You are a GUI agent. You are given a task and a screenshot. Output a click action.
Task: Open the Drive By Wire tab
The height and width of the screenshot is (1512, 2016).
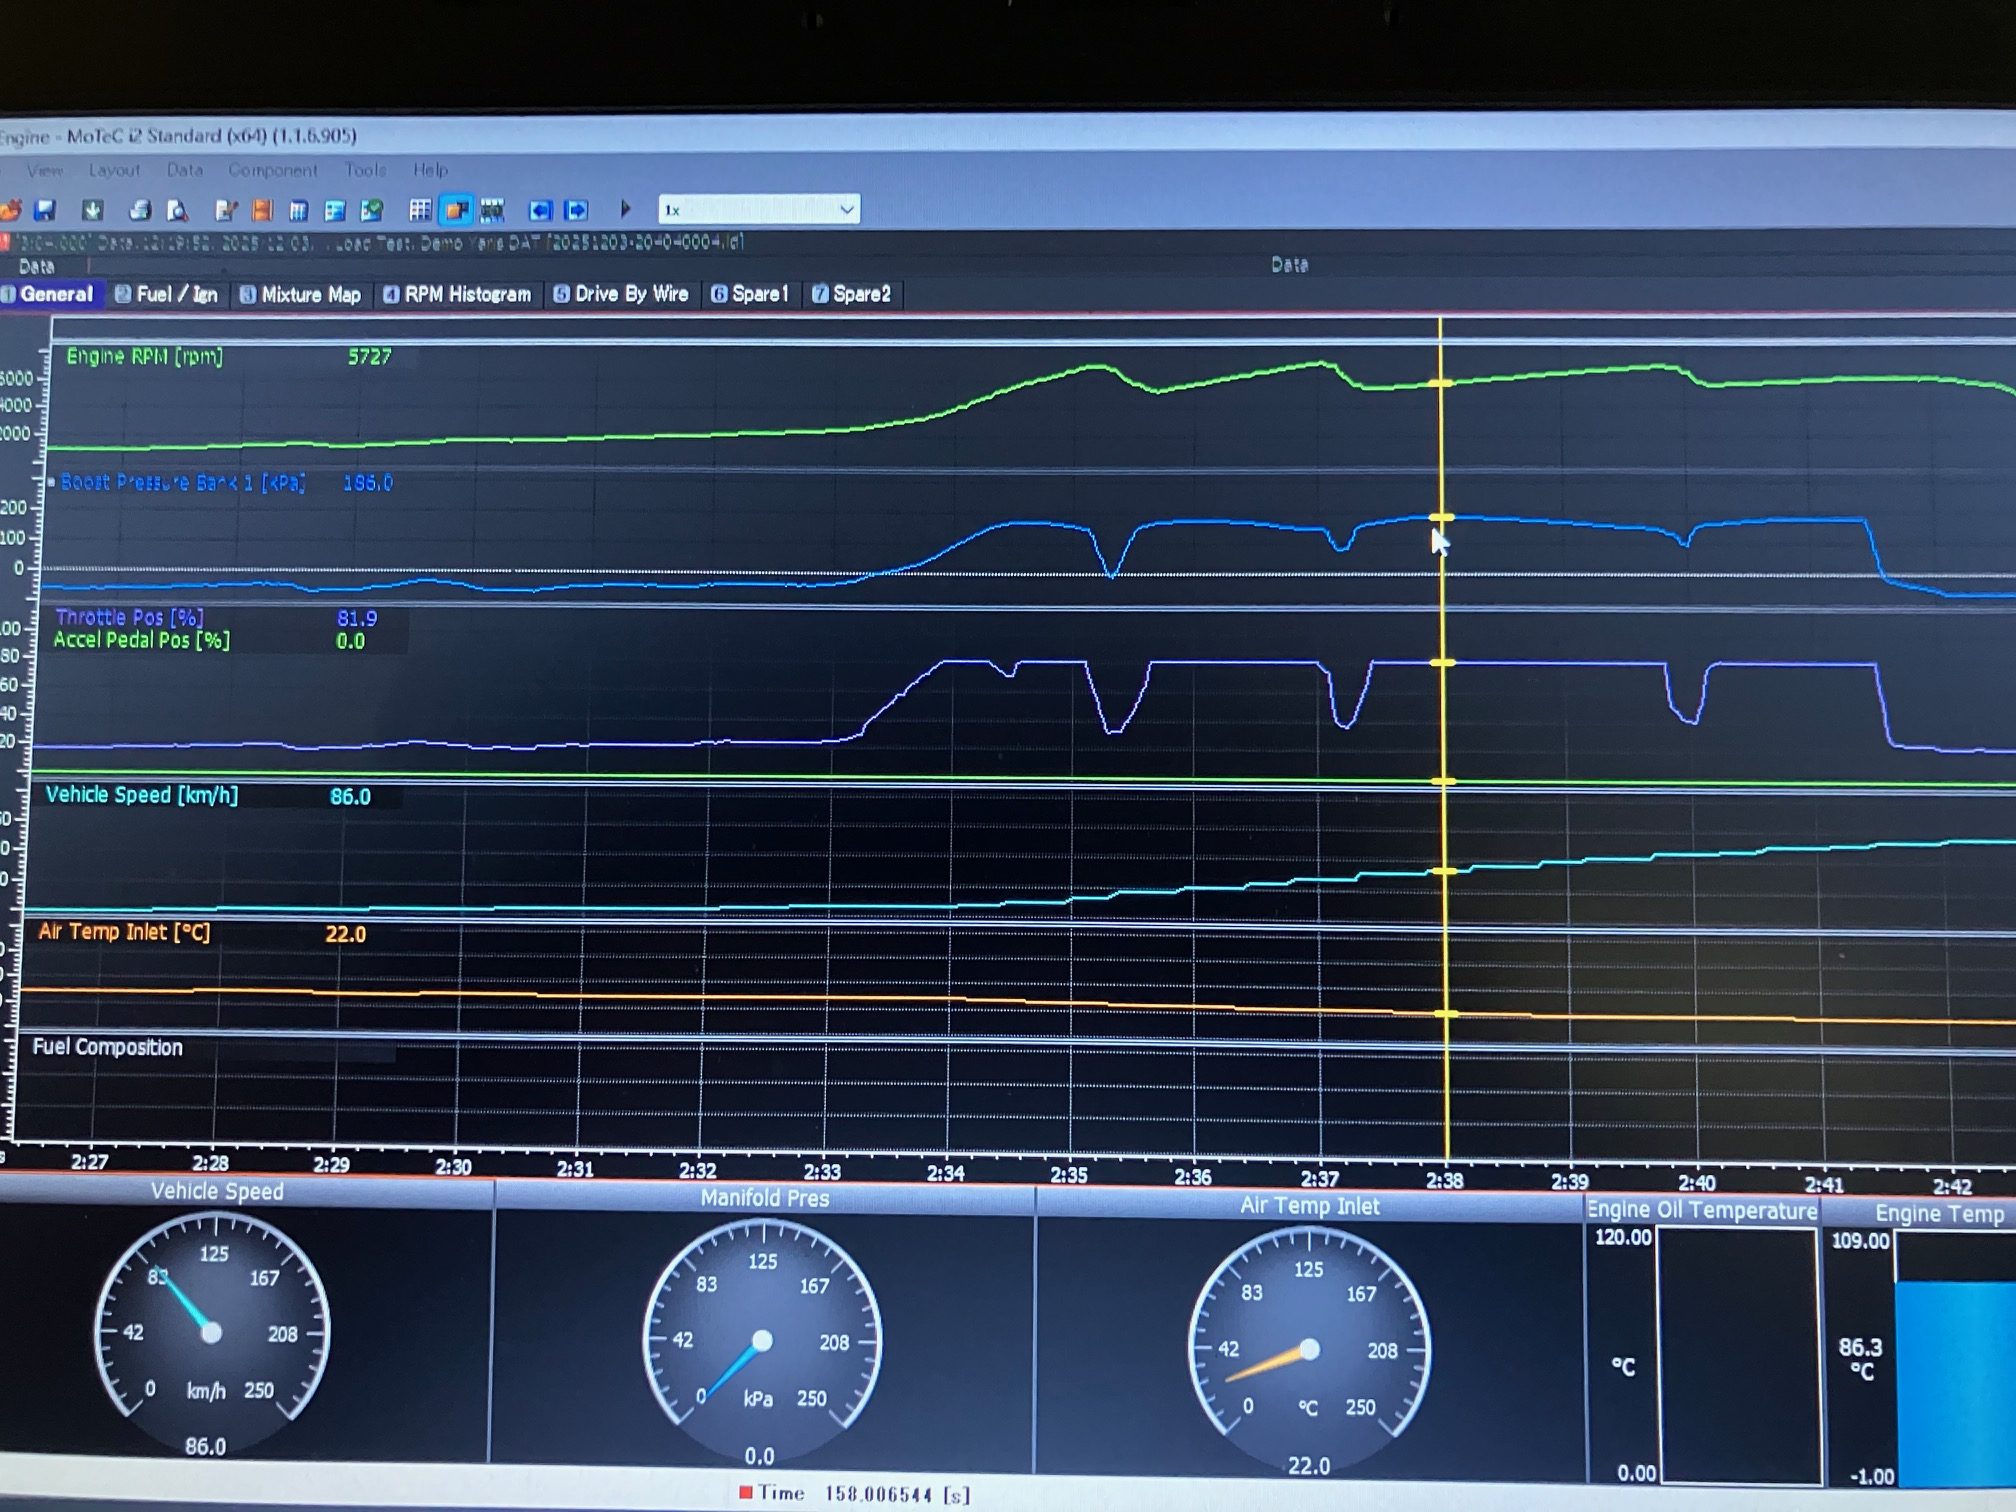tap(622, 294)
